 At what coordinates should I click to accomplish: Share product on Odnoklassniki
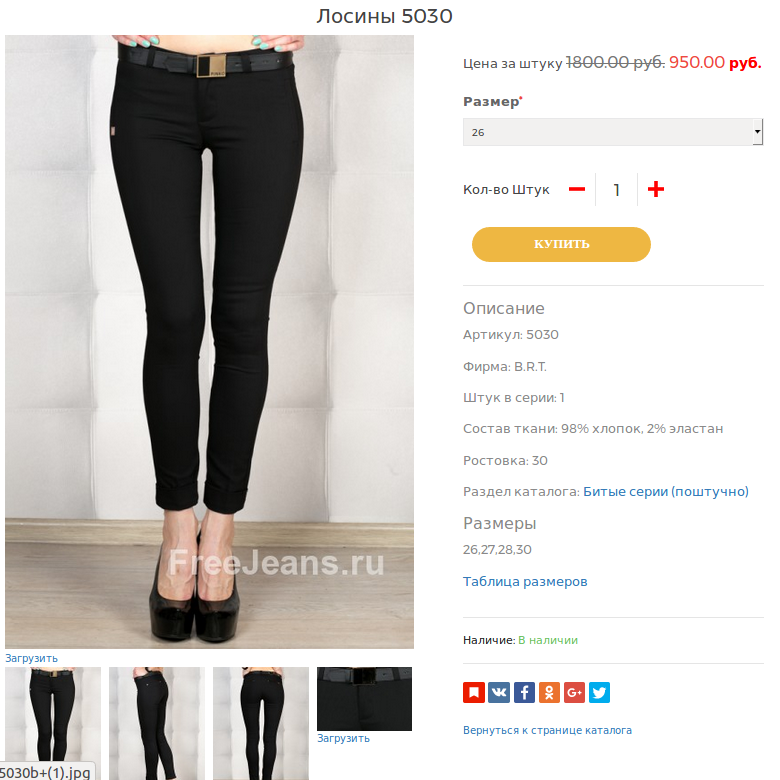549,692
